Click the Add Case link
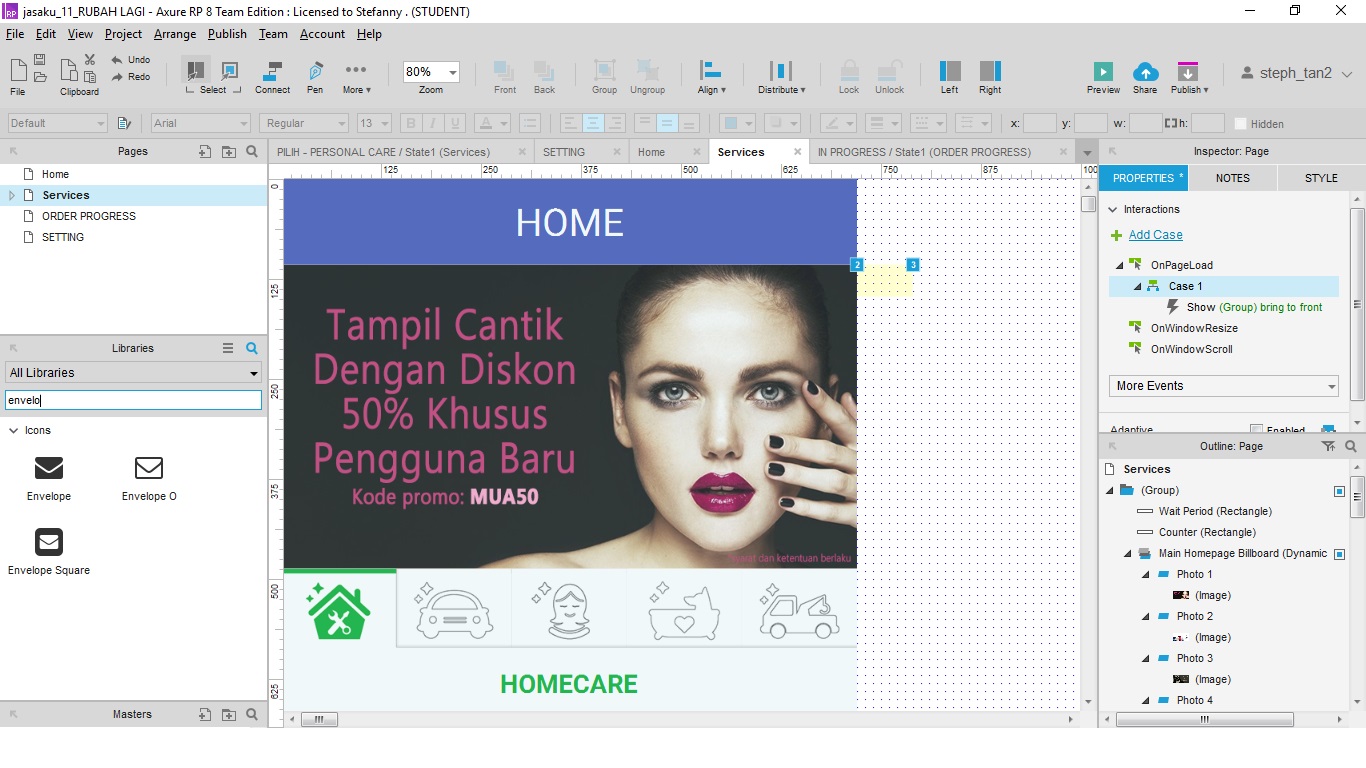This screenshot has height=768, width=1366. (x=1155, y=235)
